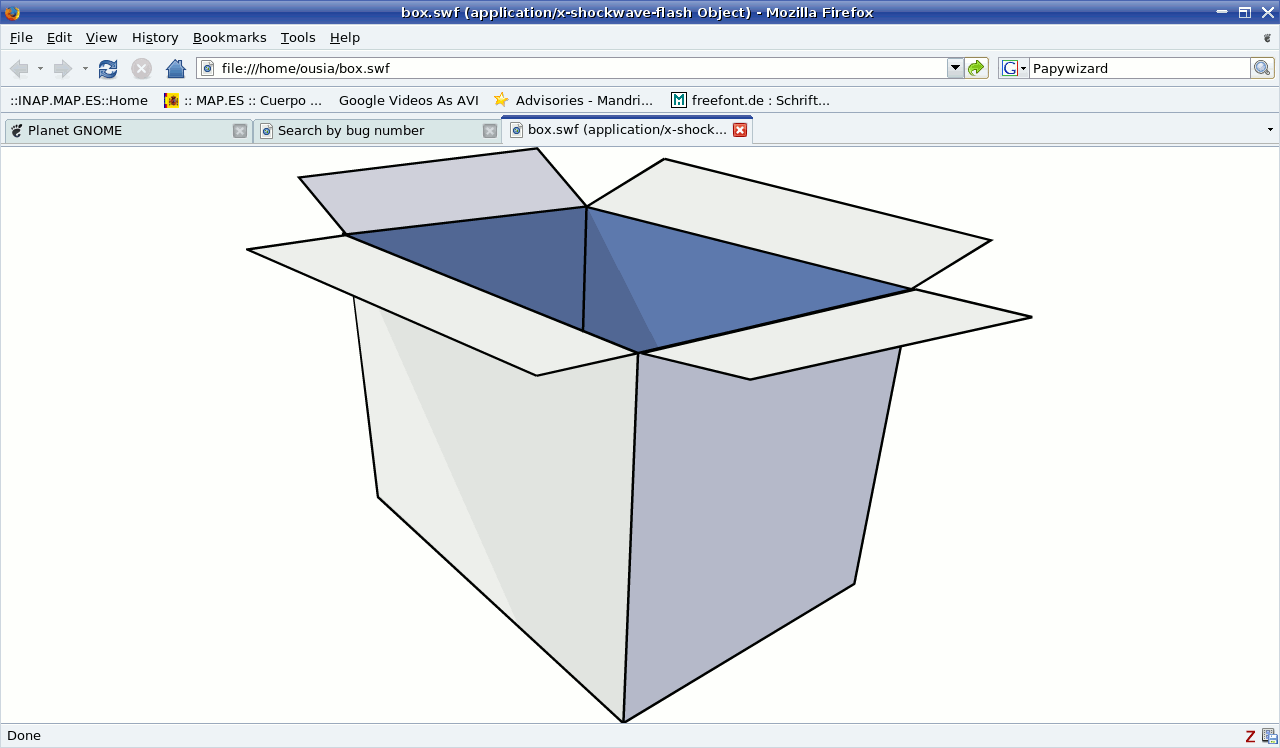Open the Bookmarks menu
Screen dimensions: 1280x748
click(x=229, y=38)
